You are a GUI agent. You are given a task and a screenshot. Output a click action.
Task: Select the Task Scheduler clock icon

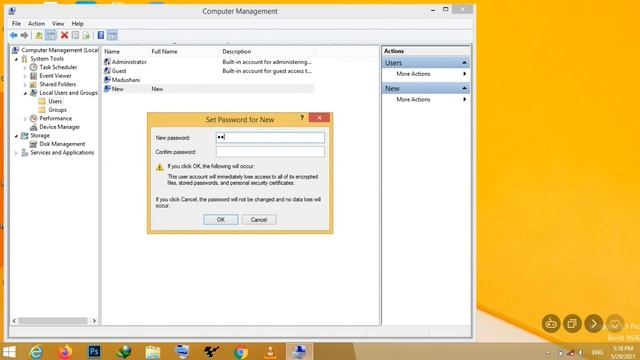click(x=33, y=67)
